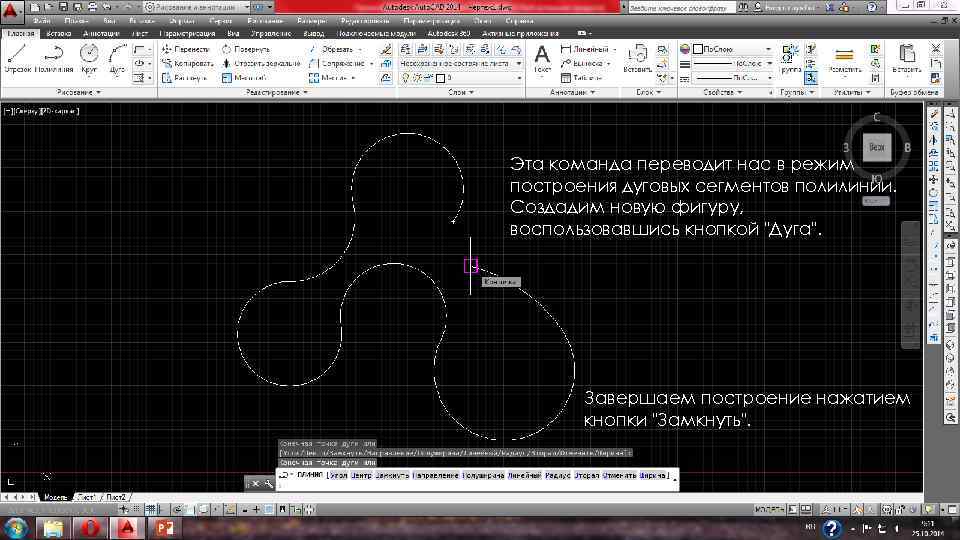Click the Move (Перенести) tool
This screenshot has width=960, height=540.
pyautogui.click(x=186, y=48)
